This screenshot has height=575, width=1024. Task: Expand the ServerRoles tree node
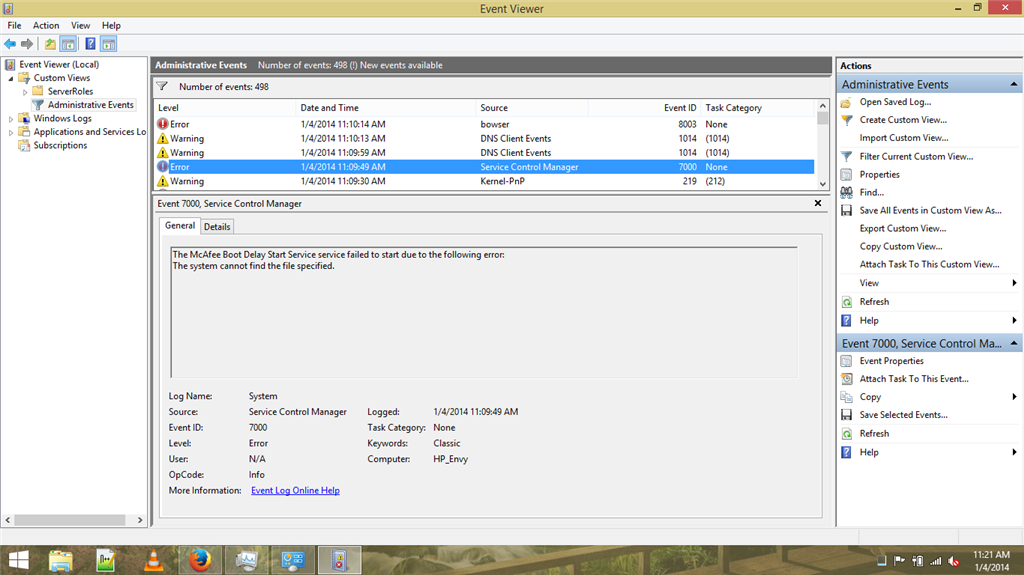pos(25,92)
